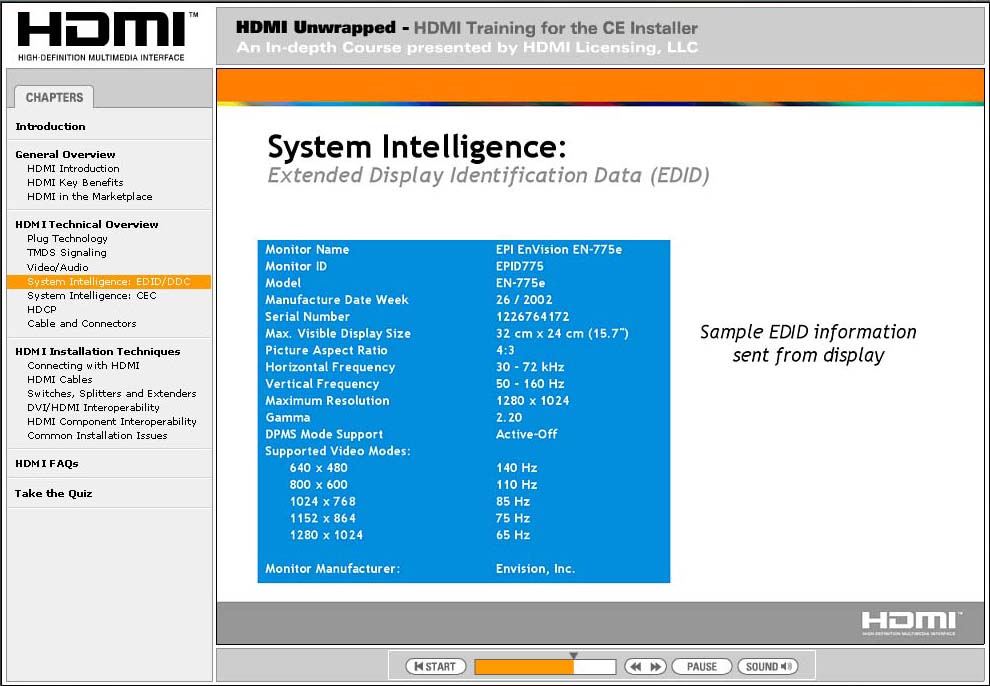Open DVI/HDMI Interoperability chapter
Image resolution: width=990 pixels, height=686 pixels.
[93, 407]
